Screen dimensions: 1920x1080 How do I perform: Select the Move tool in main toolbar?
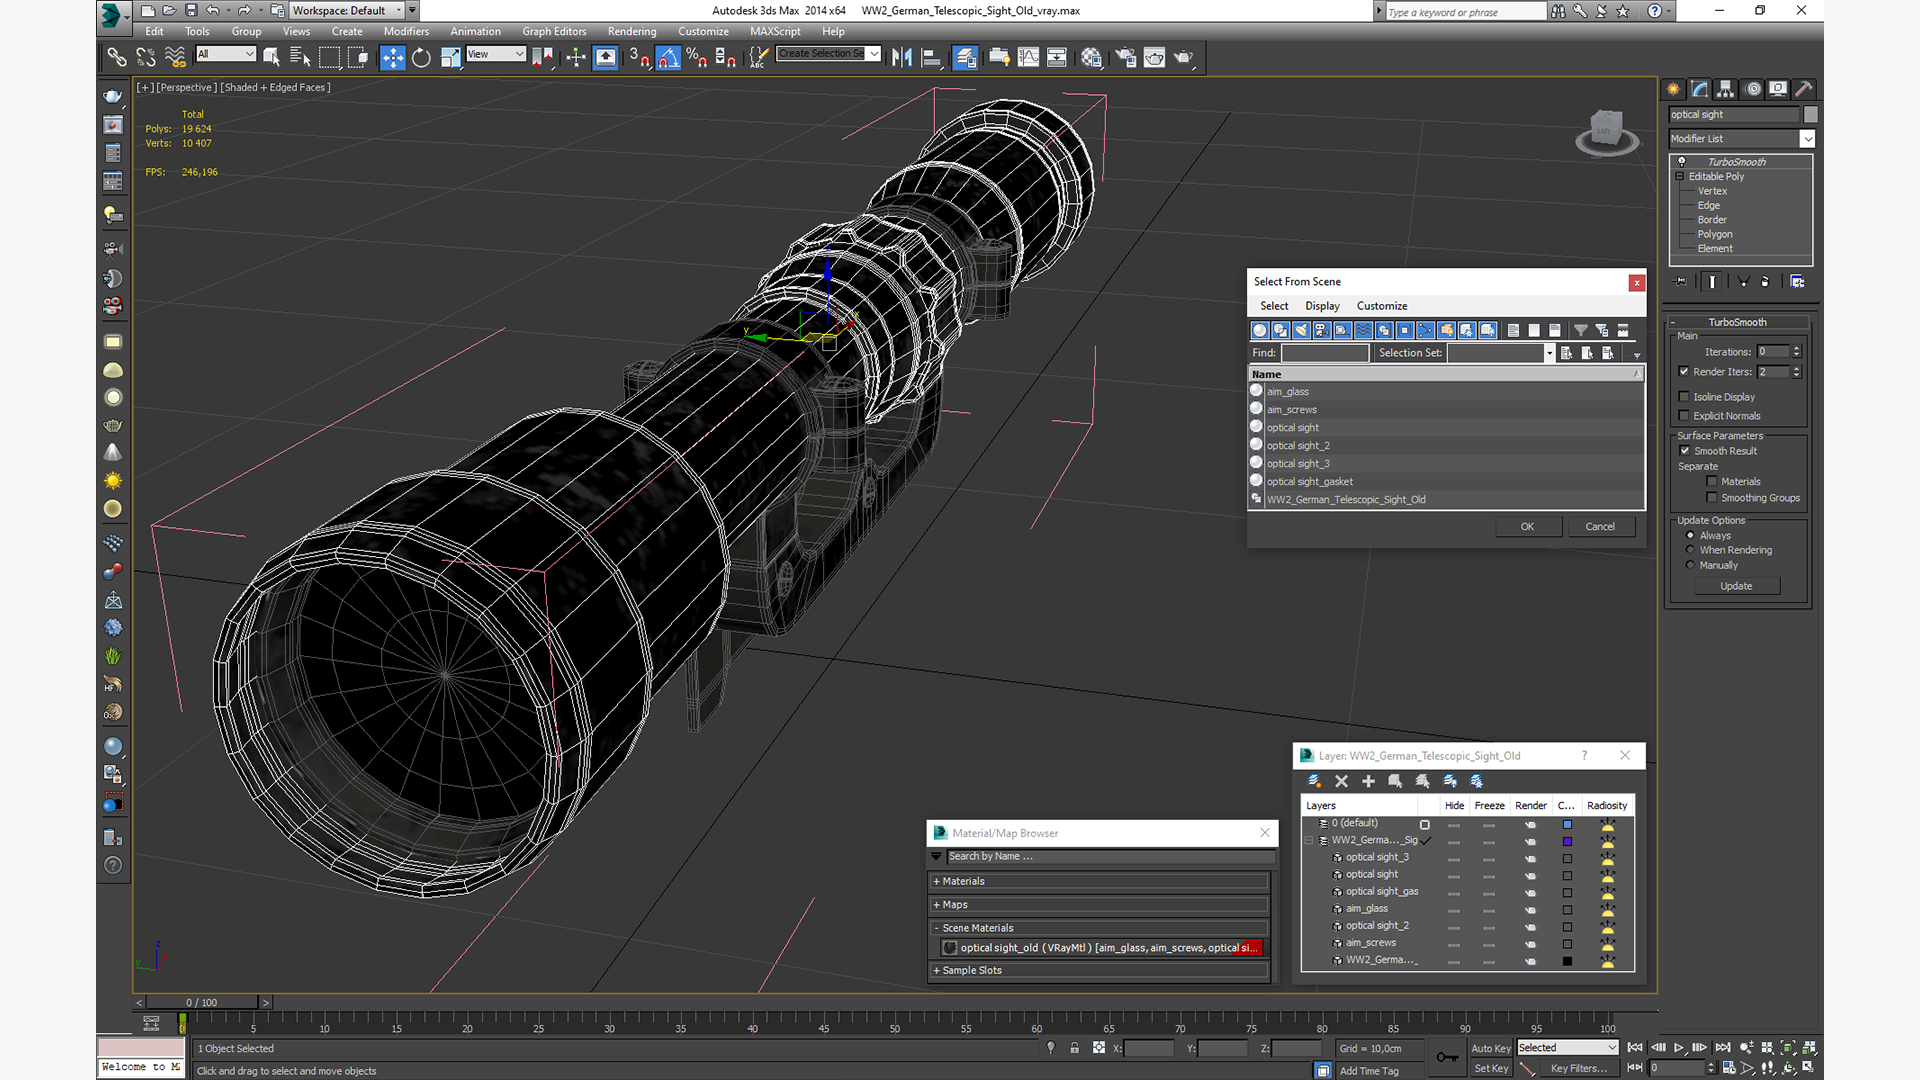click(393, 58)
